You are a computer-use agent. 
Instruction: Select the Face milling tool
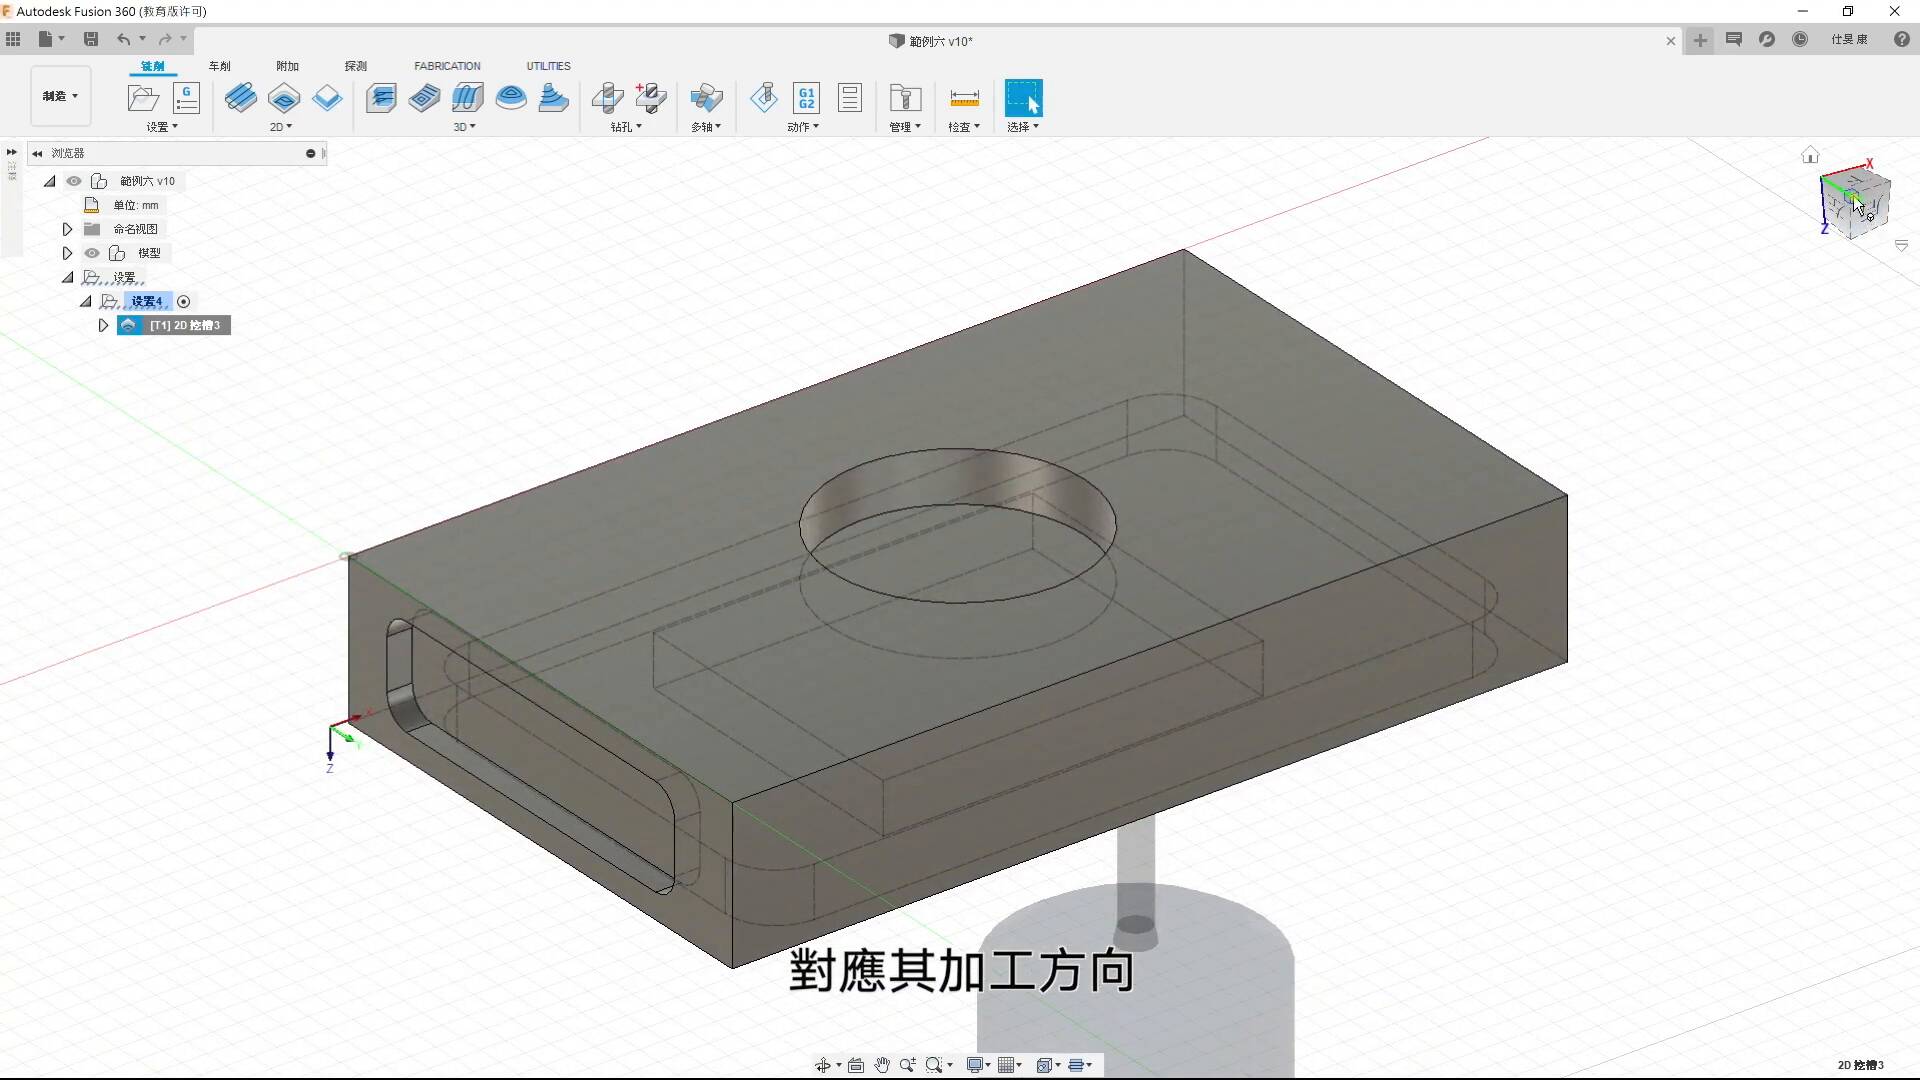(x=327, y=98)
